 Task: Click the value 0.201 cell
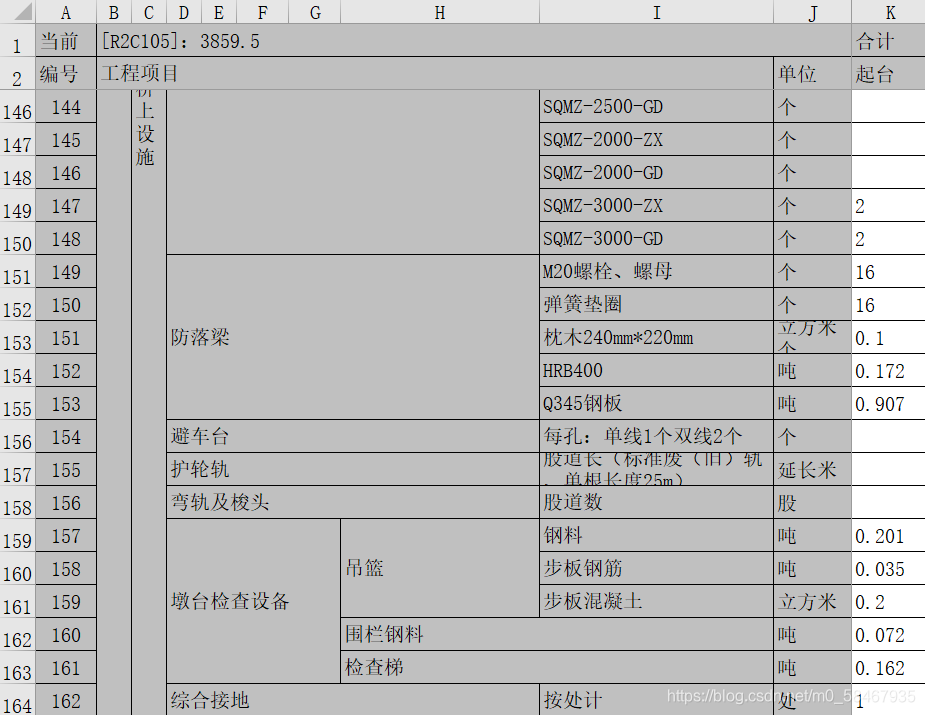(888, 536)
